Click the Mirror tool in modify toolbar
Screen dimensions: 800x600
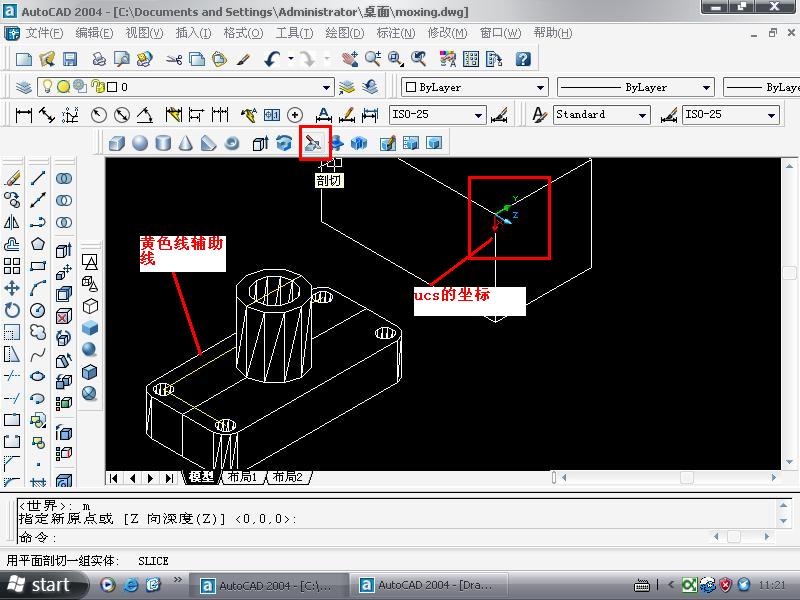12,222
